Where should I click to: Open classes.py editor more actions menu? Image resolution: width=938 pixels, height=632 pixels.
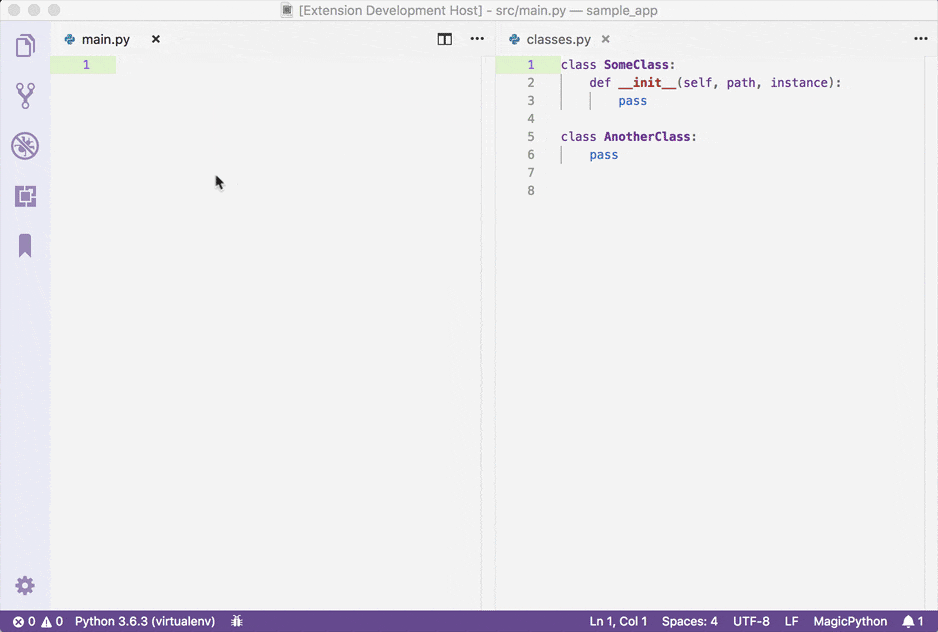click(x=921, y=39)
